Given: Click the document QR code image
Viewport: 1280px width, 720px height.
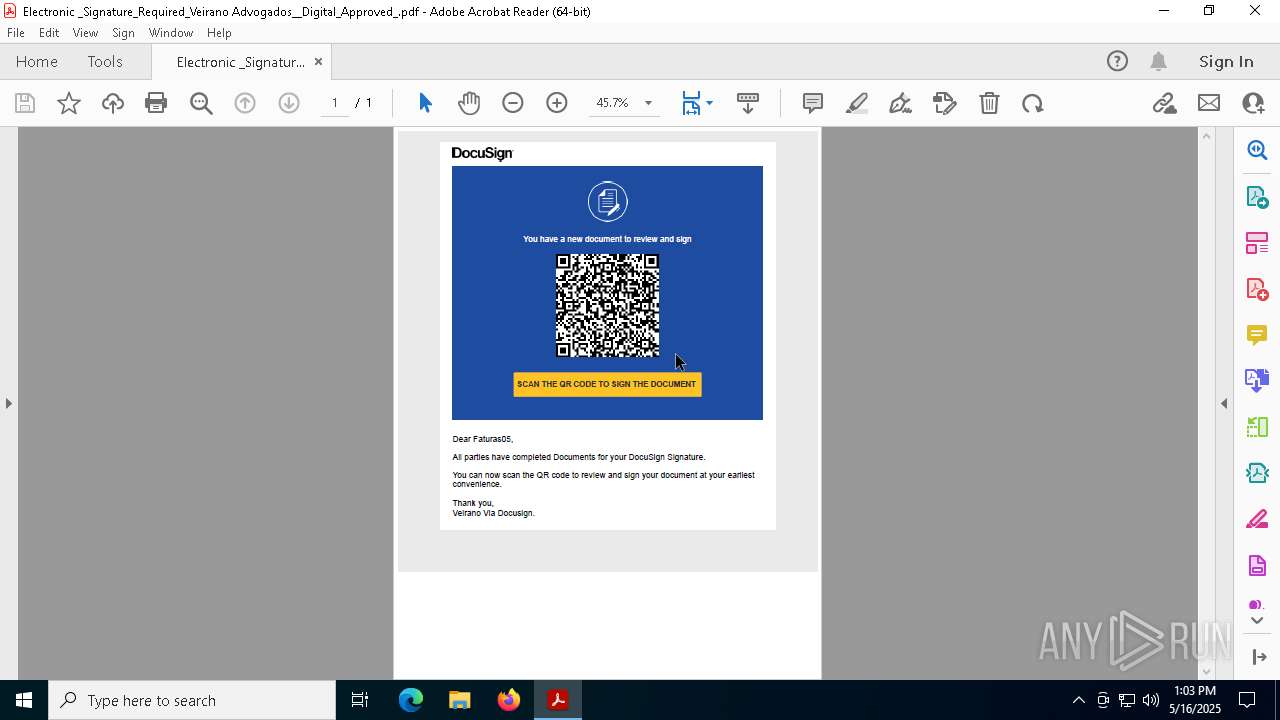Looking at the screenshot, I should point(607,305).
